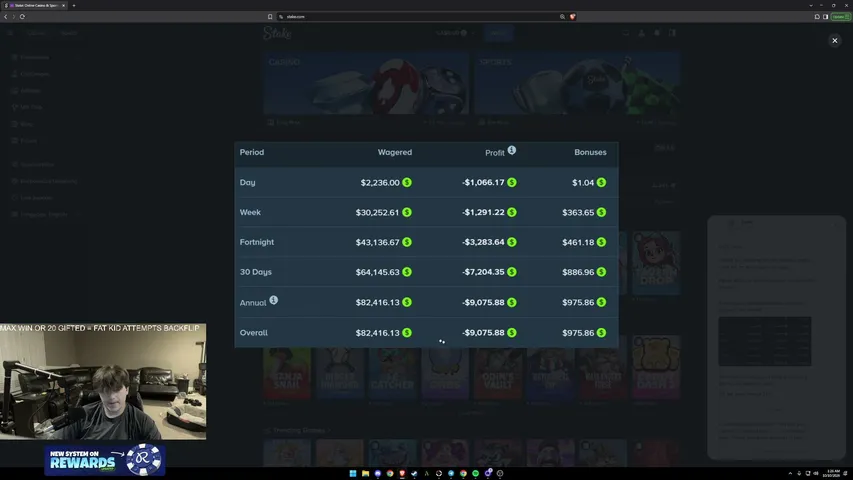
Task: Click the dollar icon beside Week bonuses $363.65
Action: pyautogui.click(x=601, y=212)
